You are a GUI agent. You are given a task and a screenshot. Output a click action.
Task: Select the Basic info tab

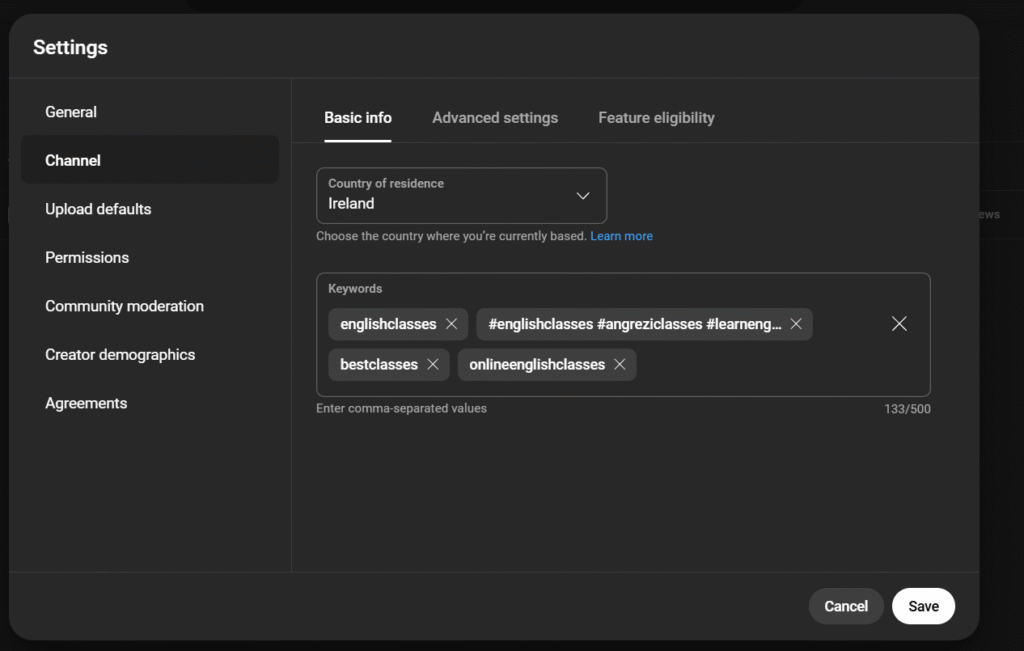point(358,118)
